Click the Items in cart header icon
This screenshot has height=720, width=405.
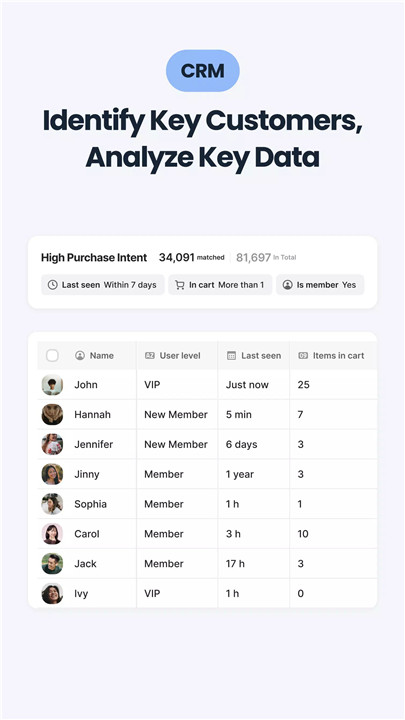click(303, 355)
